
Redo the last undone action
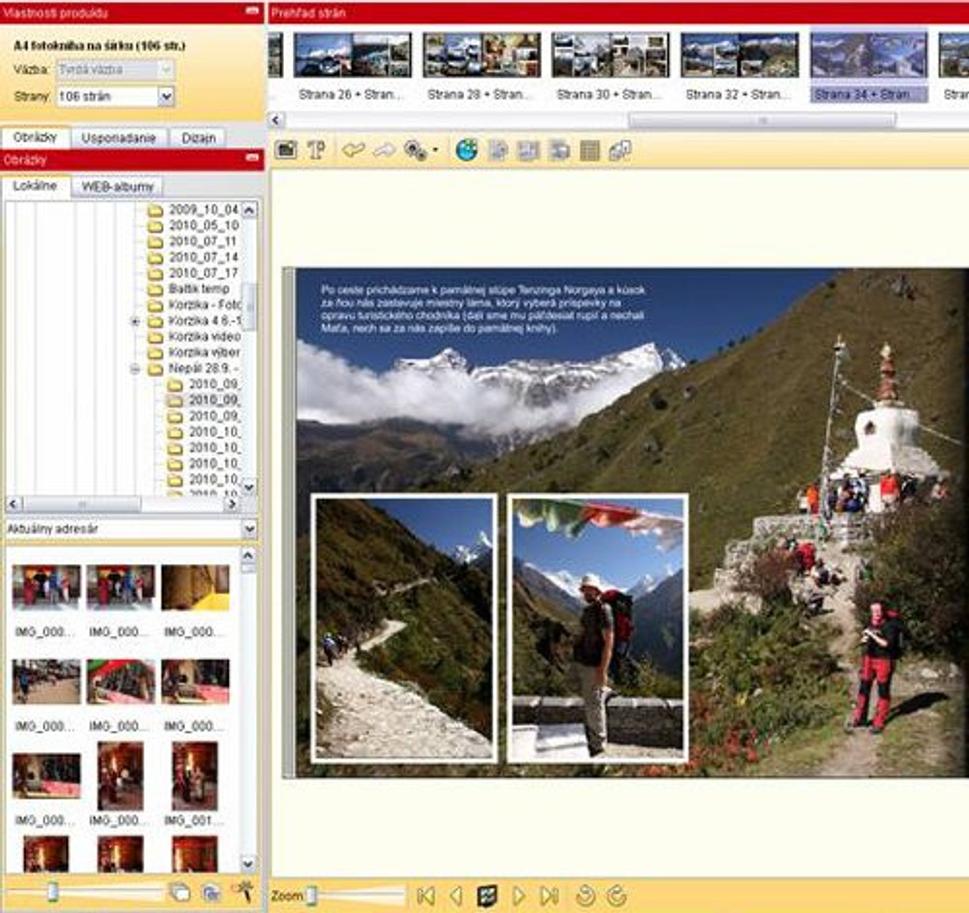point(384,150)
